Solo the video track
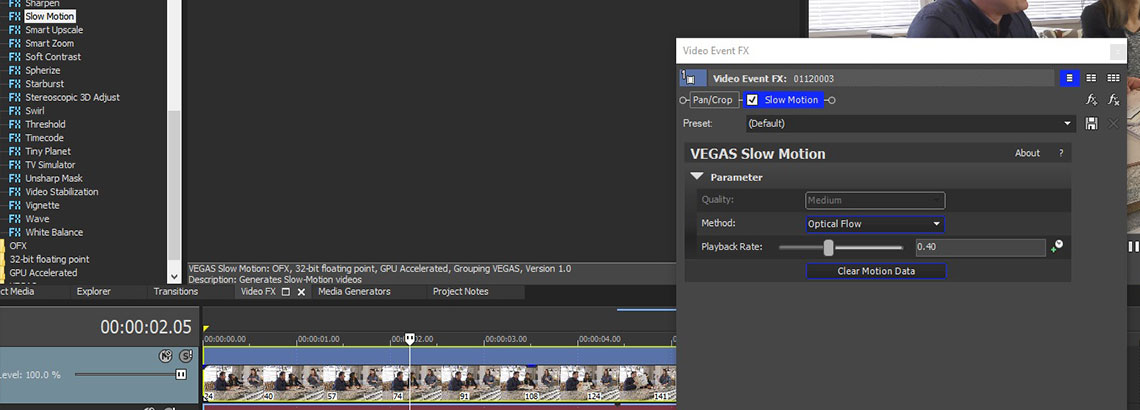The image size is (1140, 410). (186, 356)
